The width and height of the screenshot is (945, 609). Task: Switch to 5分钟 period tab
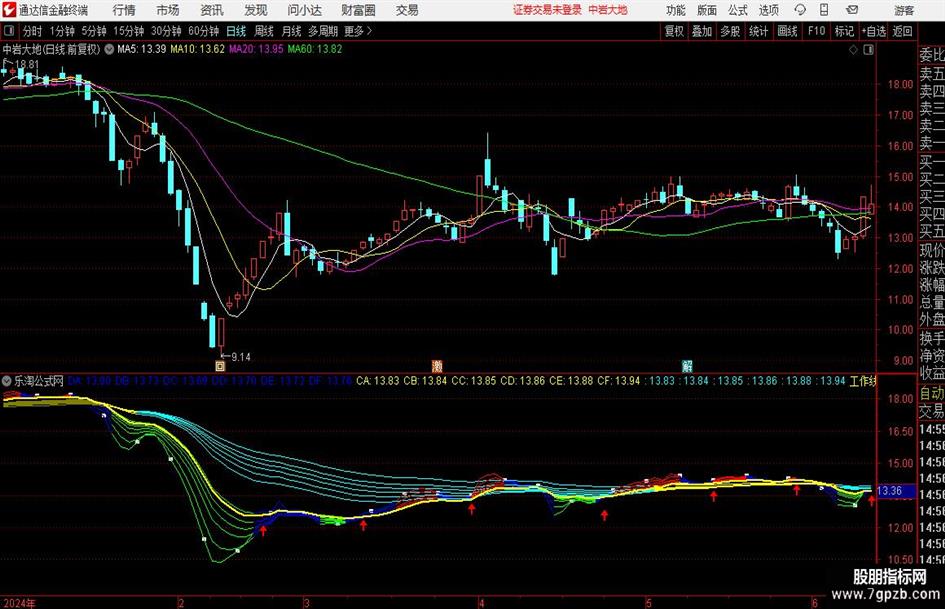(x=94, y=31)
